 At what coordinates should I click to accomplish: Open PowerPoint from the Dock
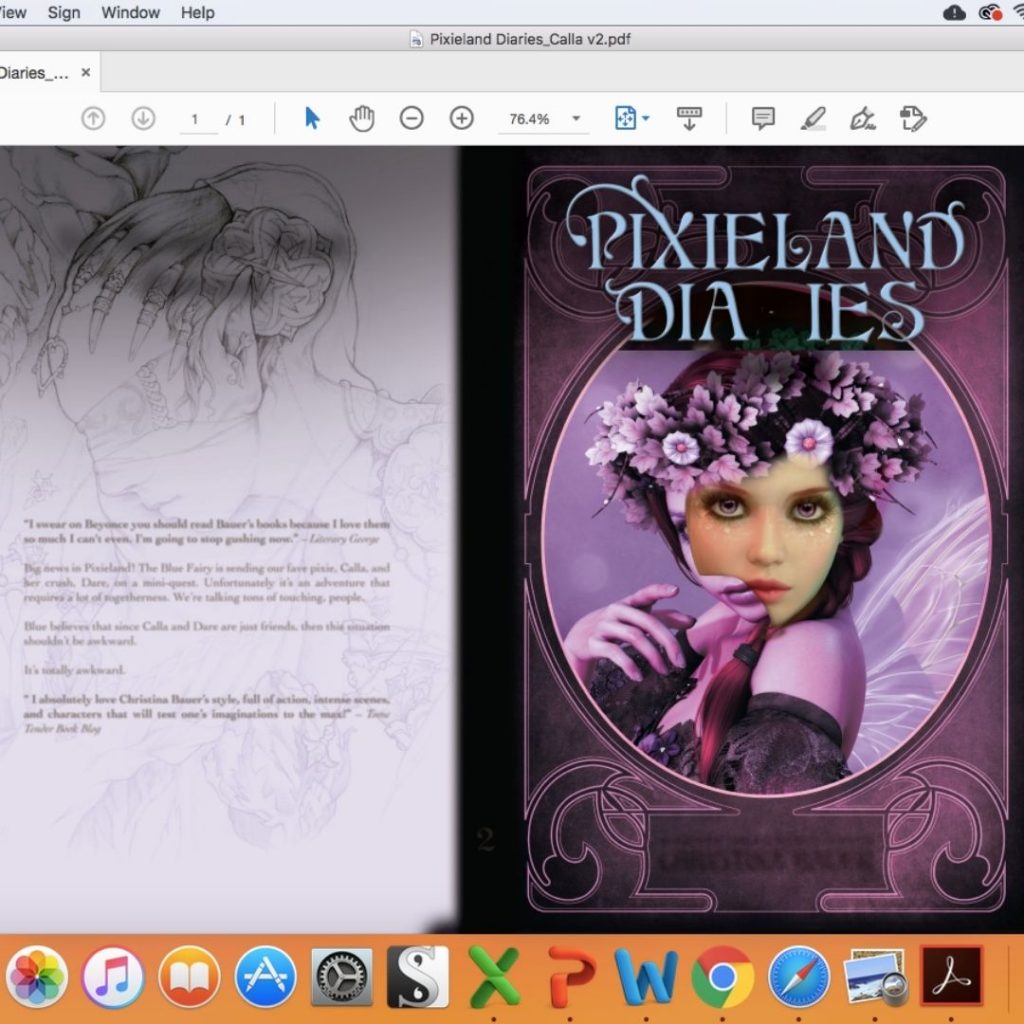pyautogui.click(x=571, y=977)
